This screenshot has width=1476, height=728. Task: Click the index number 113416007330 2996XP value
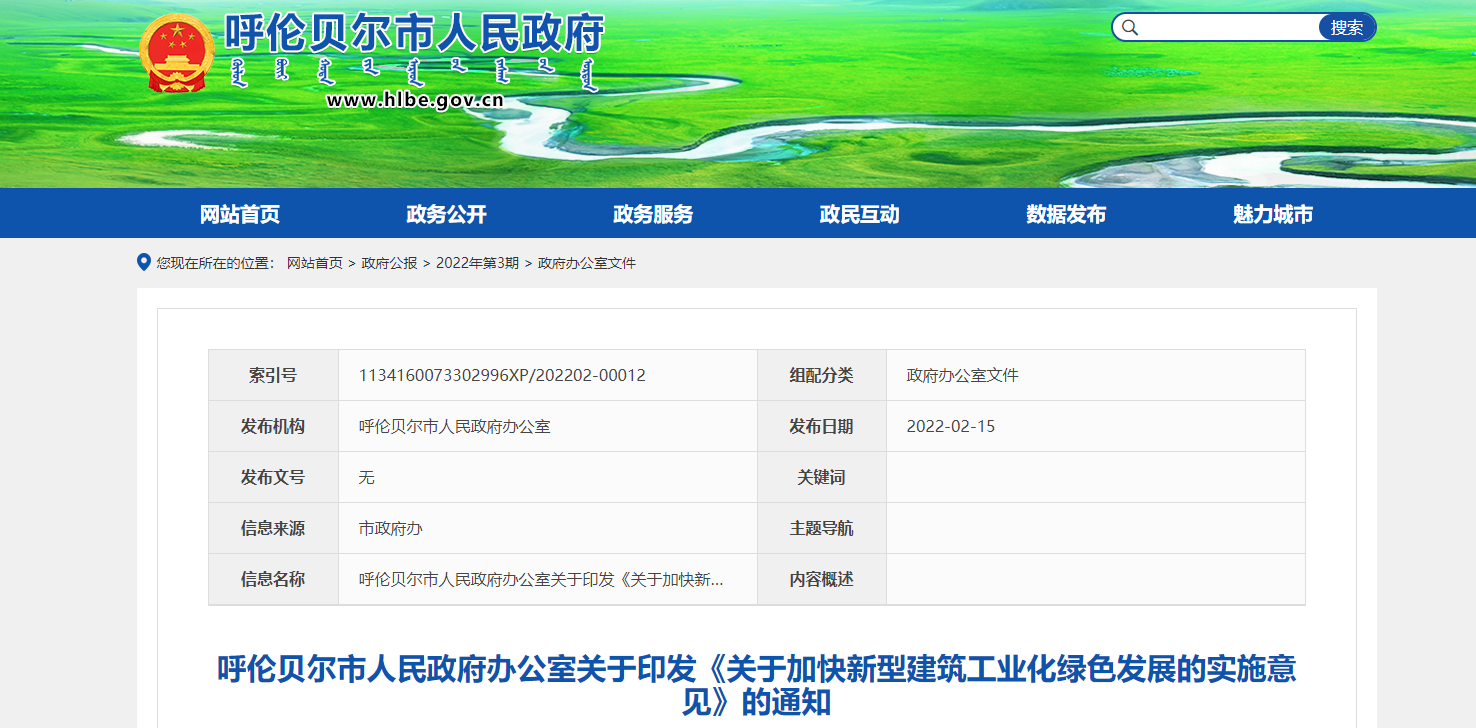(502, 375)
